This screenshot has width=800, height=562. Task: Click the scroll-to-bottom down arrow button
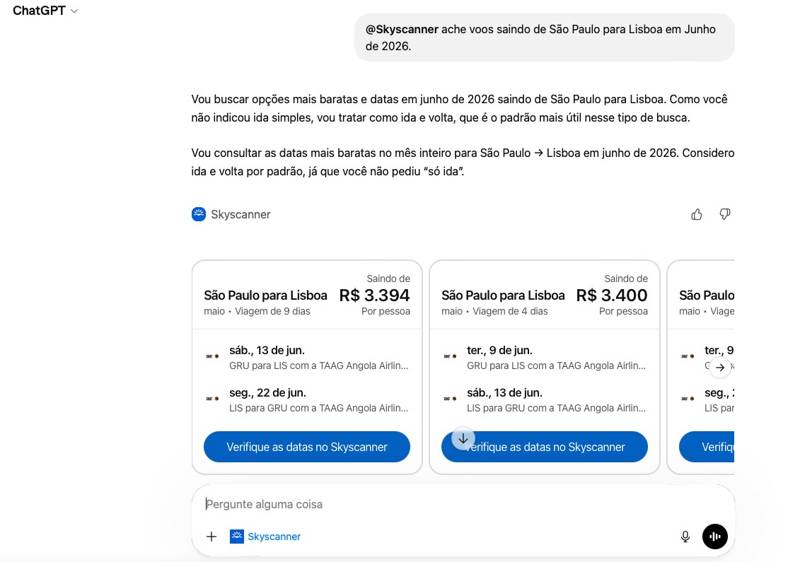coord(463,438)
